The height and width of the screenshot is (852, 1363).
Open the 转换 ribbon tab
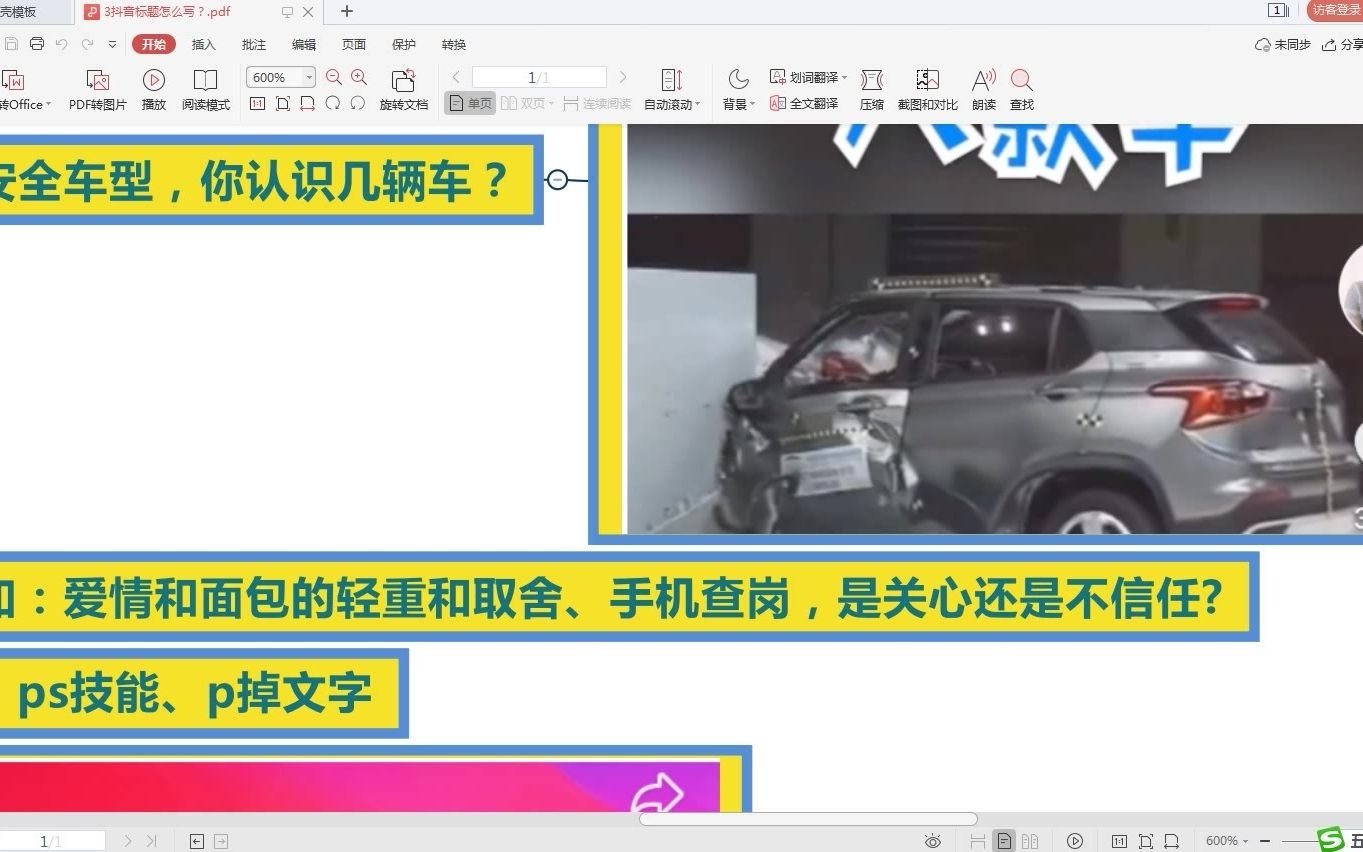click(454, 44)
